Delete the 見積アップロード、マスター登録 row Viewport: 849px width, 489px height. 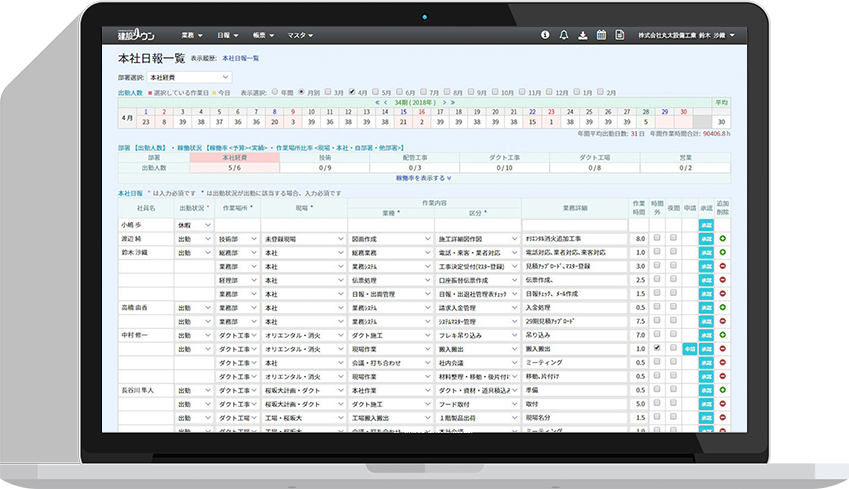coord(722,266)
